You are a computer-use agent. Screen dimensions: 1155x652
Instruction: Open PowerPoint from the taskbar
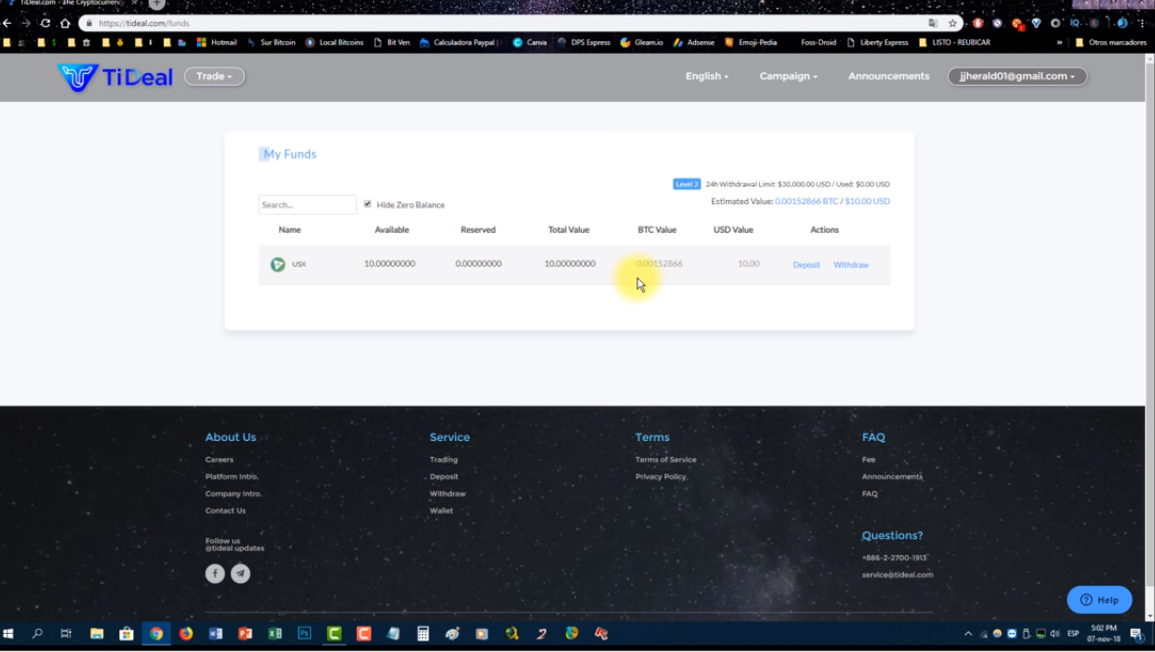(x=245, y=634)
